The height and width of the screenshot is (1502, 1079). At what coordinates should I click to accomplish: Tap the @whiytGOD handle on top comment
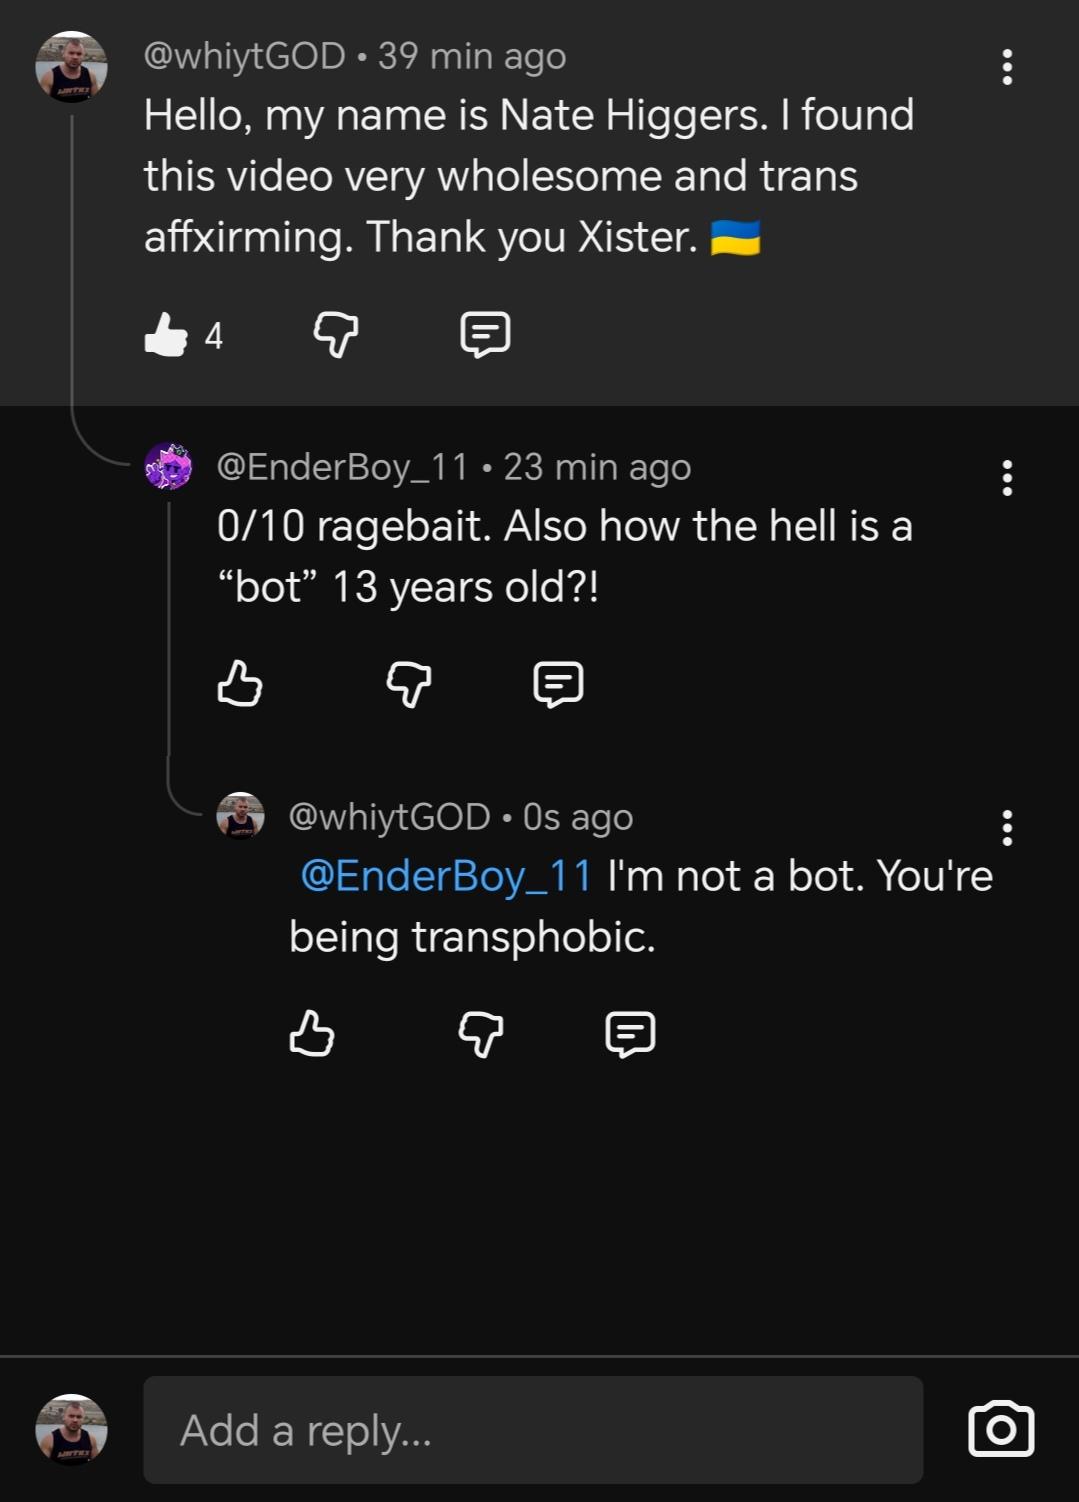coord(244,56)
